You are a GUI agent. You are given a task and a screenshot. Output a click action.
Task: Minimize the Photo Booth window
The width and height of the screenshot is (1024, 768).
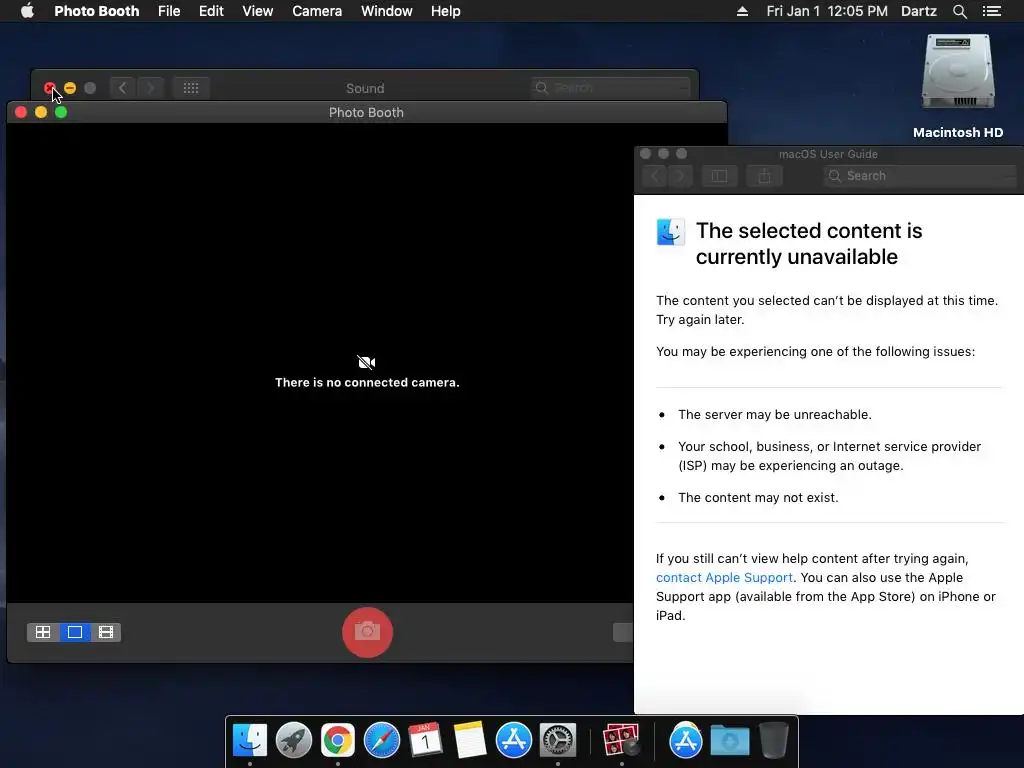pos(41,112)
